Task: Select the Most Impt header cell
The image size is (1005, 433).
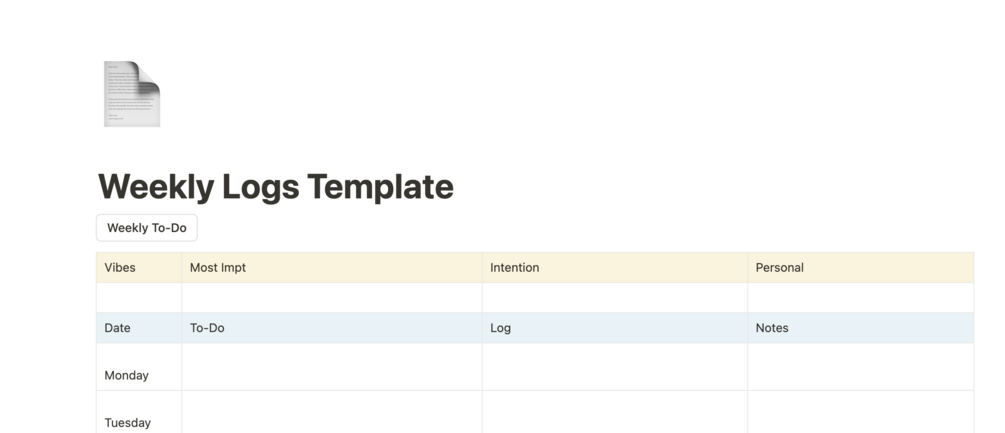Action: pyautogui.click(x=332, y=268)
